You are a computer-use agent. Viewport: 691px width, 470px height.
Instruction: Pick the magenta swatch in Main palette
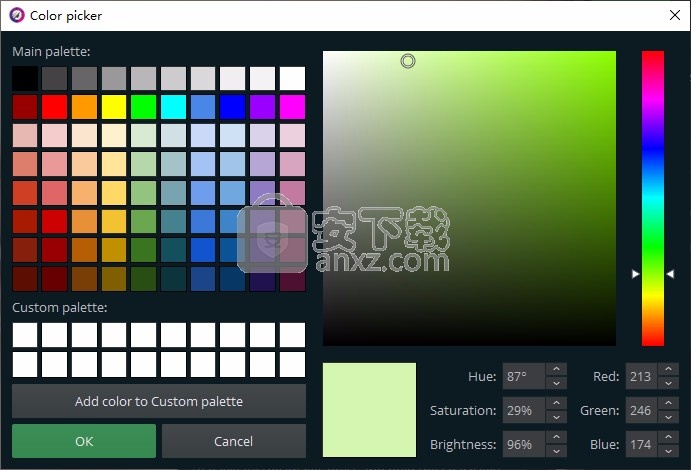[292, 107]
